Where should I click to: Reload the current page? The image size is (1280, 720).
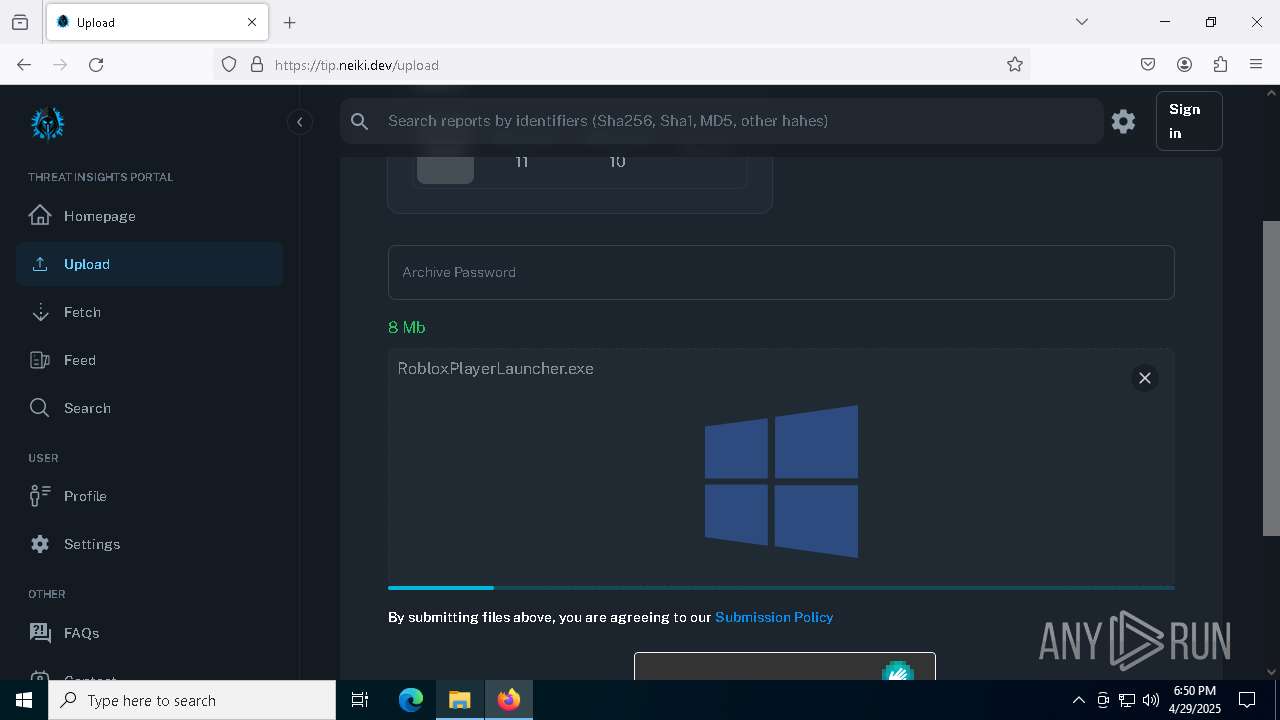click(96, 64)
